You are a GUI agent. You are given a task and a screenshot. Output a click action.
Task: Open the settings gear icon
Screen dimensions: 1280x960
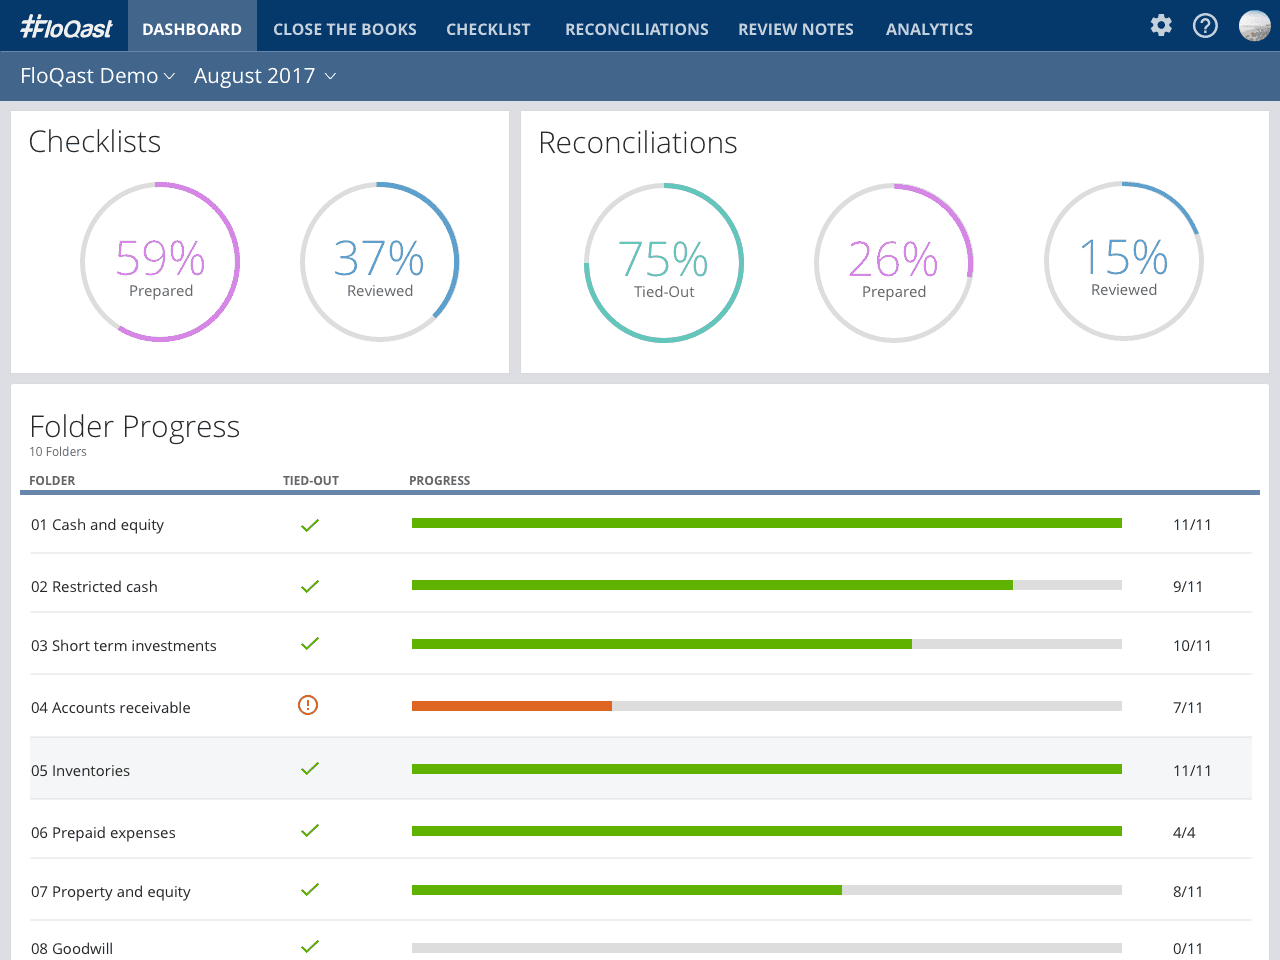1160,26
